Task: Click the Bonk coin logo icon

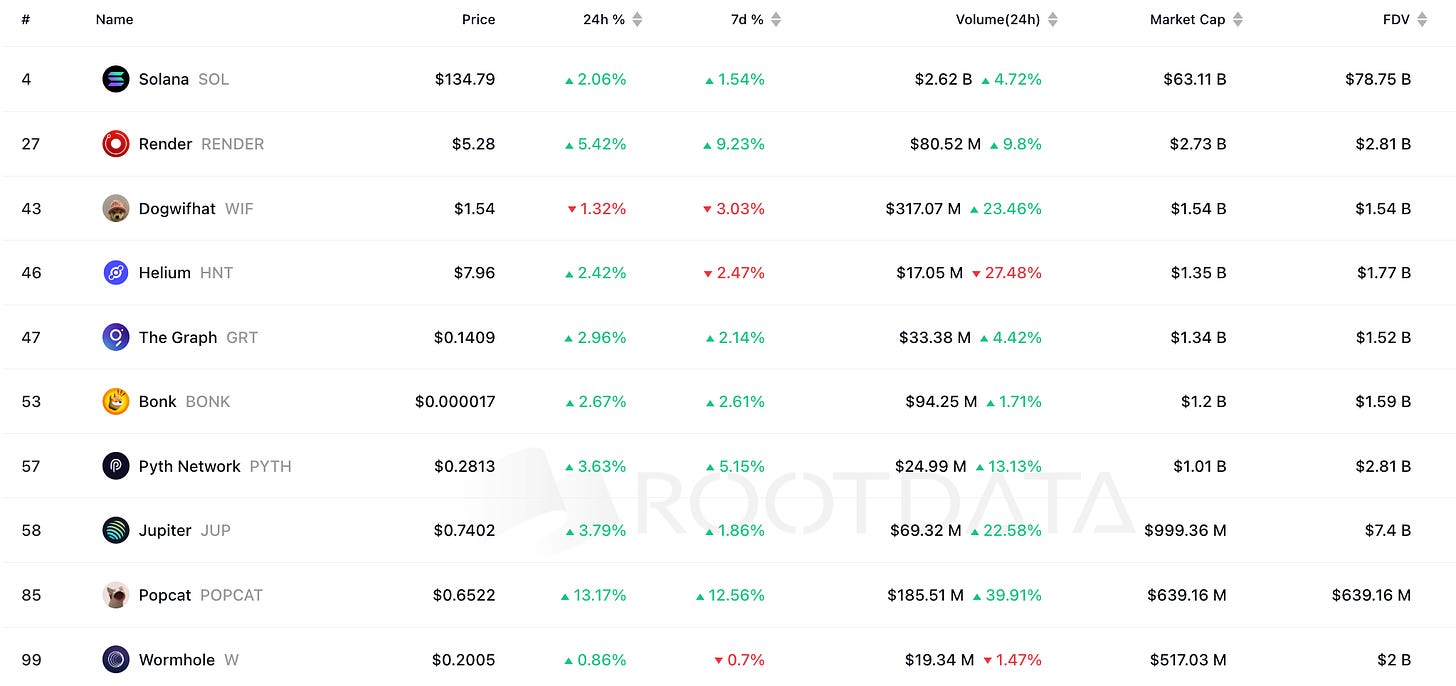Action: (116, 401)
